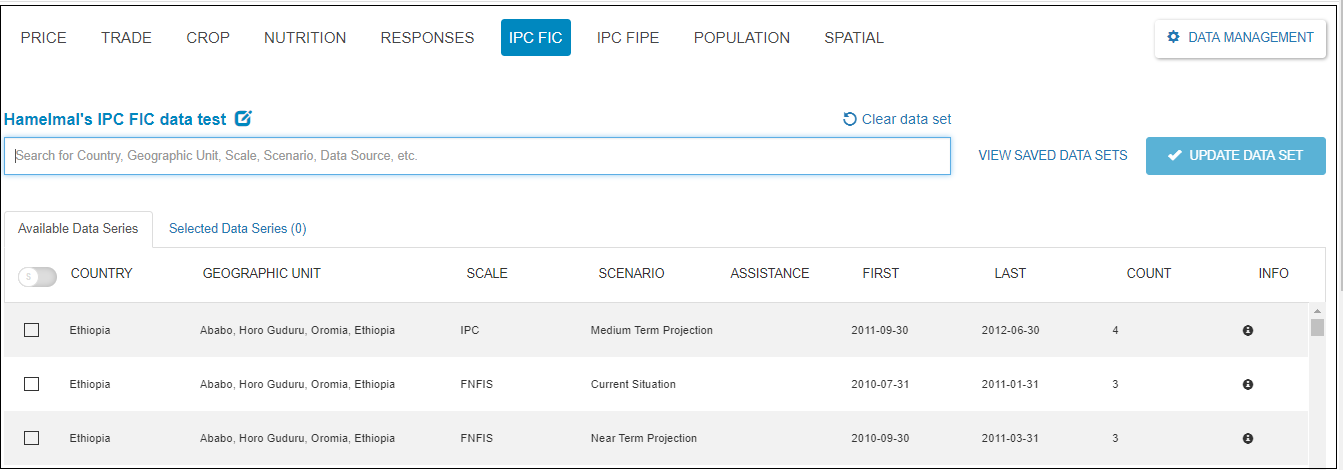Open the Available Data Series tab
Screen dimensions: 1343x470
click(78, 229)
